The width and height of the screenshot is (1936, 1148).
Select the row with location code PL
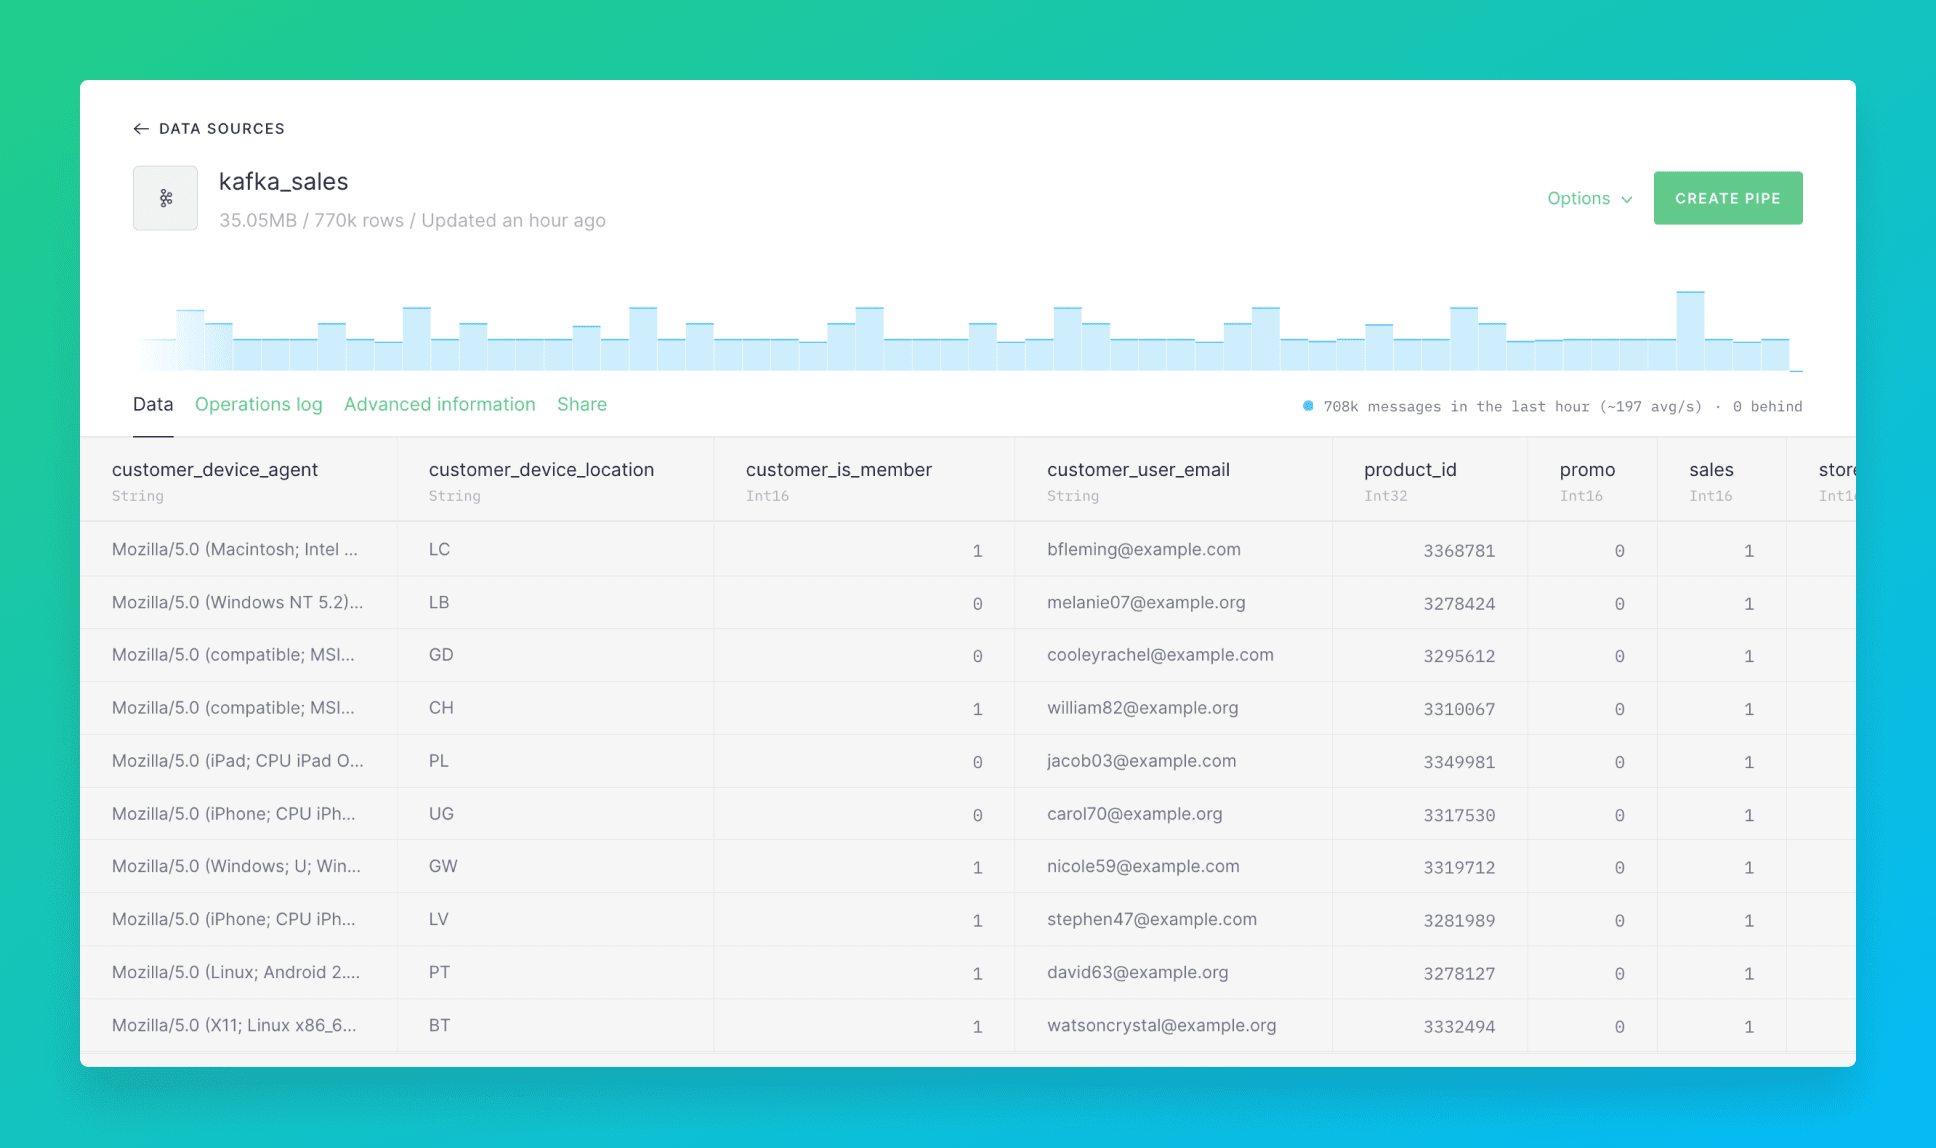point(438,761)
